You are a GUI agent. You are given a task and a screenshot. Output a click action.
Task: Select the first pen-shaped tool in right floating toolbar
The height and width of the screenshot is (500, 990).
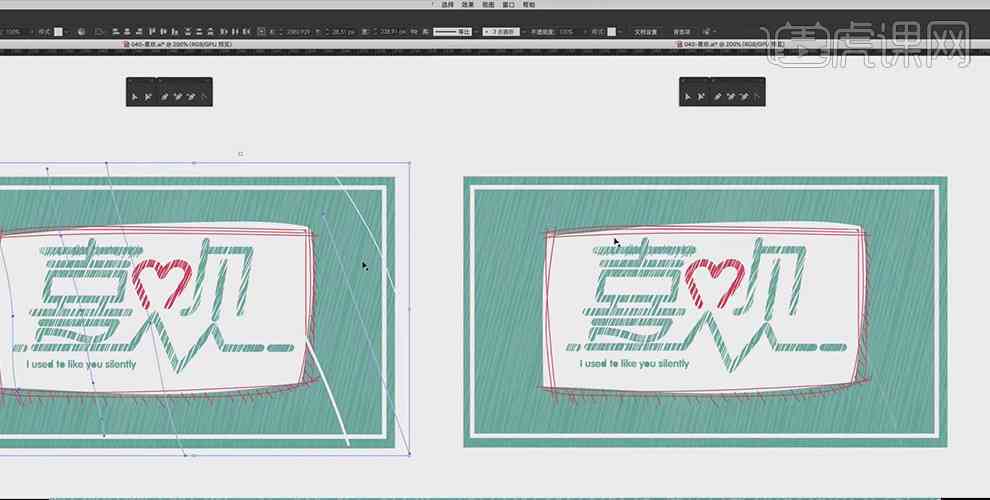(x=717, y=96)
